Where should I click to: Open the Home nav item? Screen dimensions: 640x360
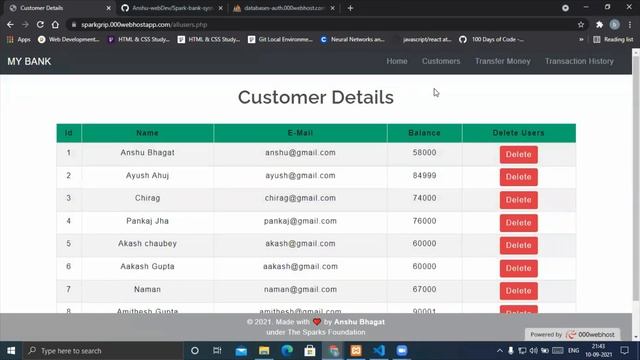tap(397, 61)
